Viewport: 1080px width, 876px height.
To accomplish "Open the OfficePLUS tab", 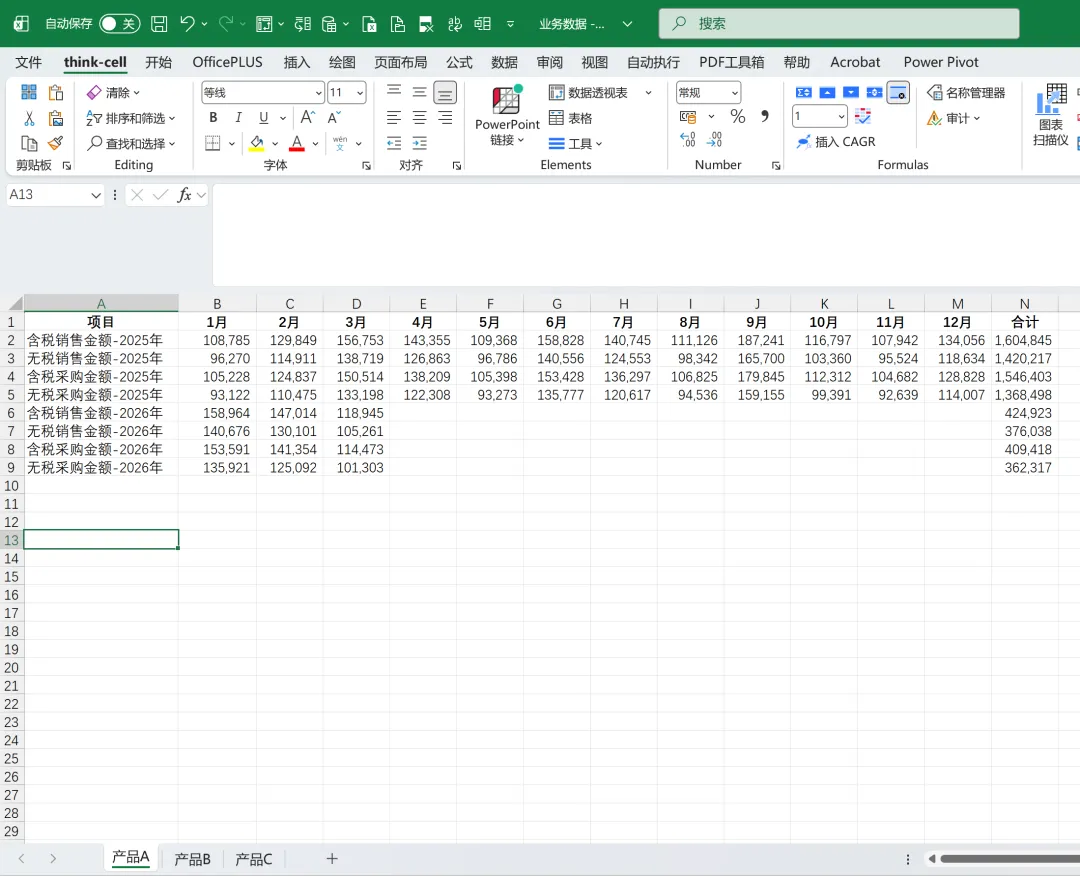I will coord(227,62).
